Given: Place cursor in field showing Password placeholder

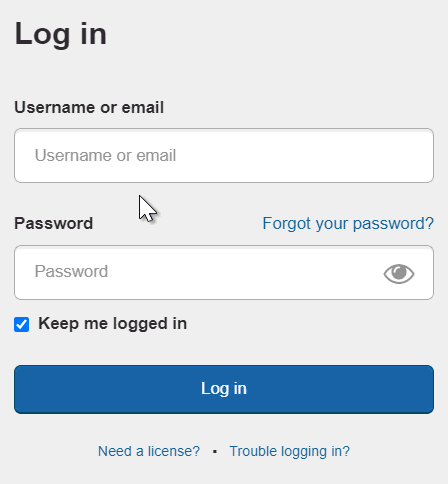Looking at the screenshot, I should tap(224, 272).
